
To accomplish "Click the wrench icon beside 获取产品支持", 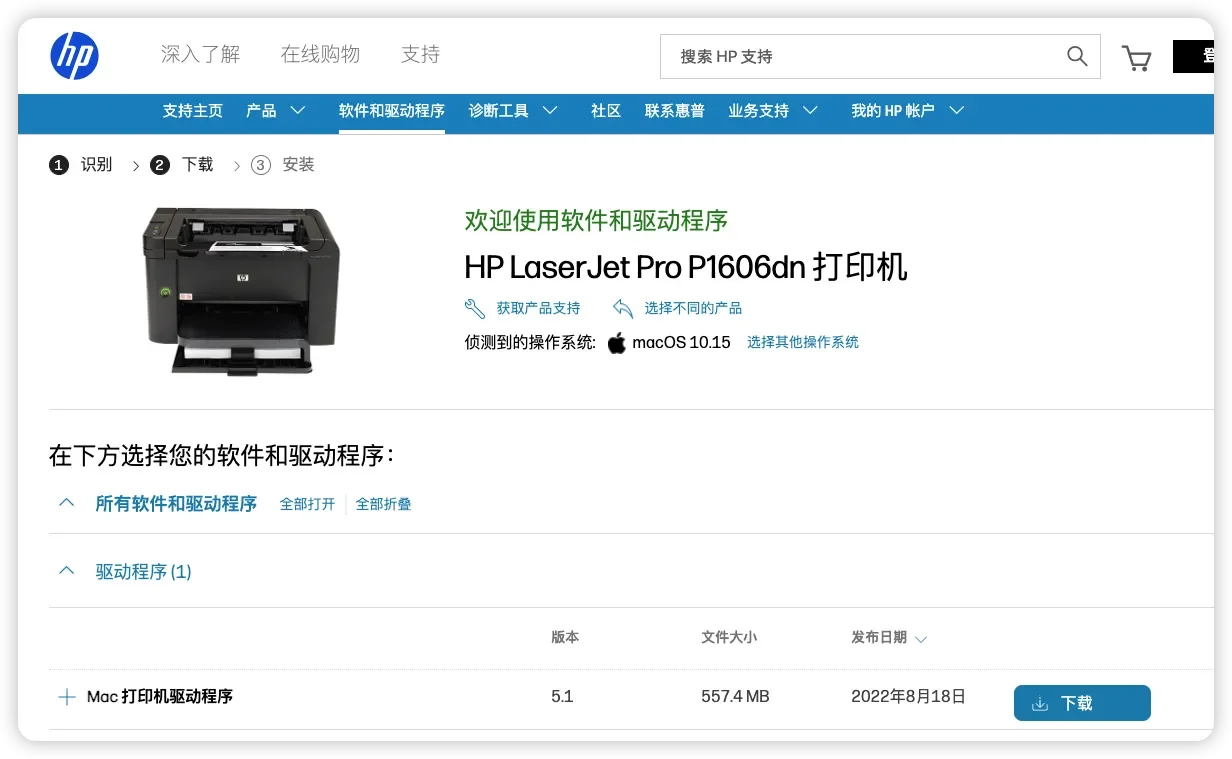I will pyautogui.click(x=475, y=308).
